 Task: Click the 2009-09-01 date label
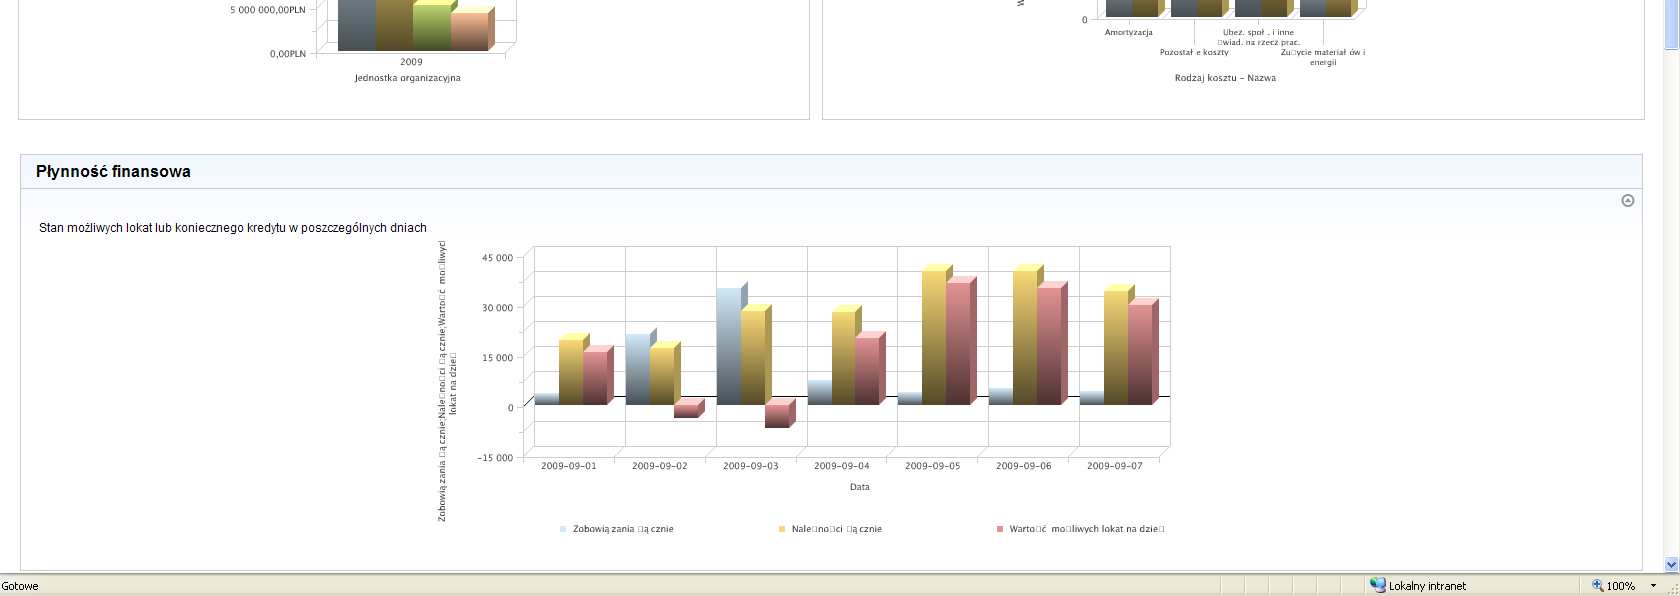pos(568,466)
